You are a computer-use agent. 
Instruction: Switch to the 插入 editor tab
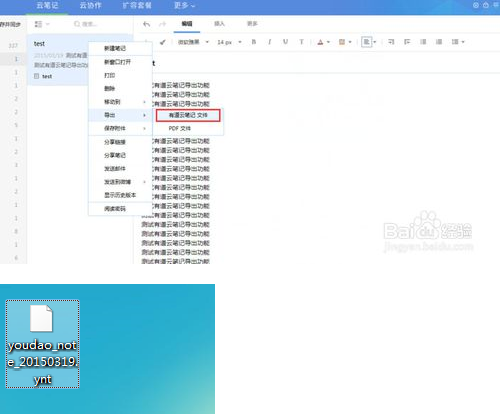point(219,24)
